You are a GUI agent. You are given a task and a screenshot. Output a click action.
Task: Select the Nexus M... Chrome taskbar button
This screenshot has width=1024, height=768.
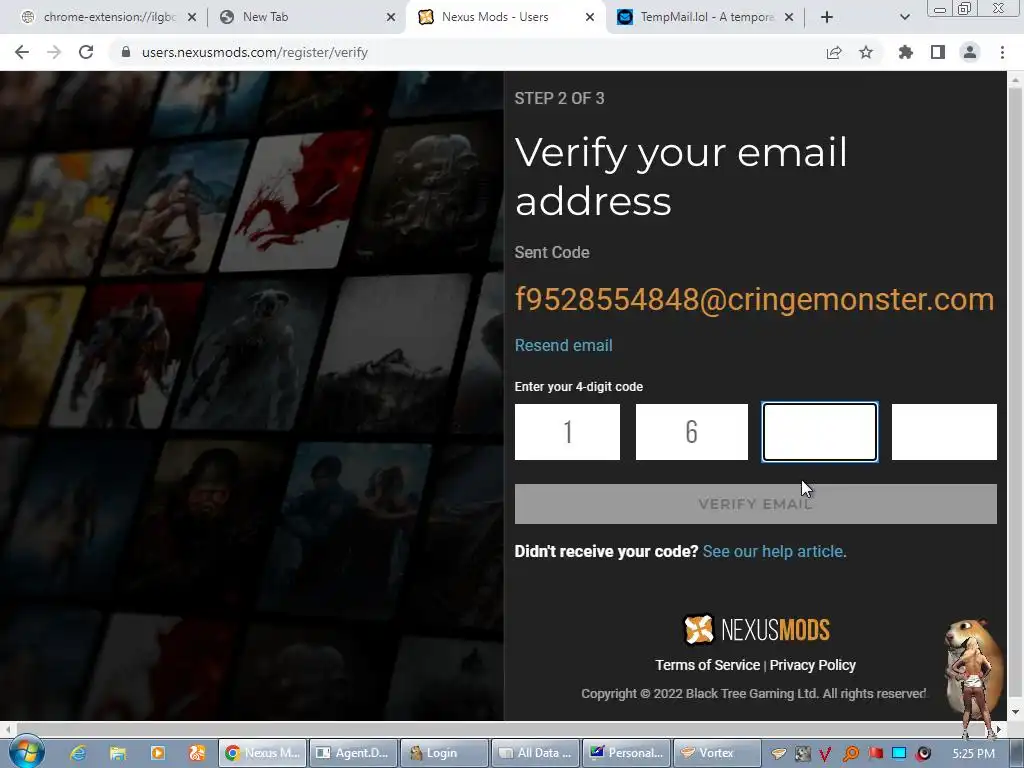click(262, 753)
